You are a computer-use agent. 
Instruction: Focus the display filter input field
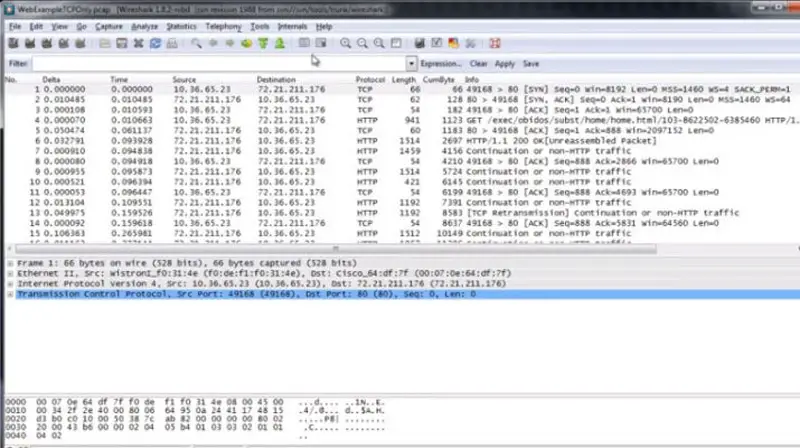219,64
